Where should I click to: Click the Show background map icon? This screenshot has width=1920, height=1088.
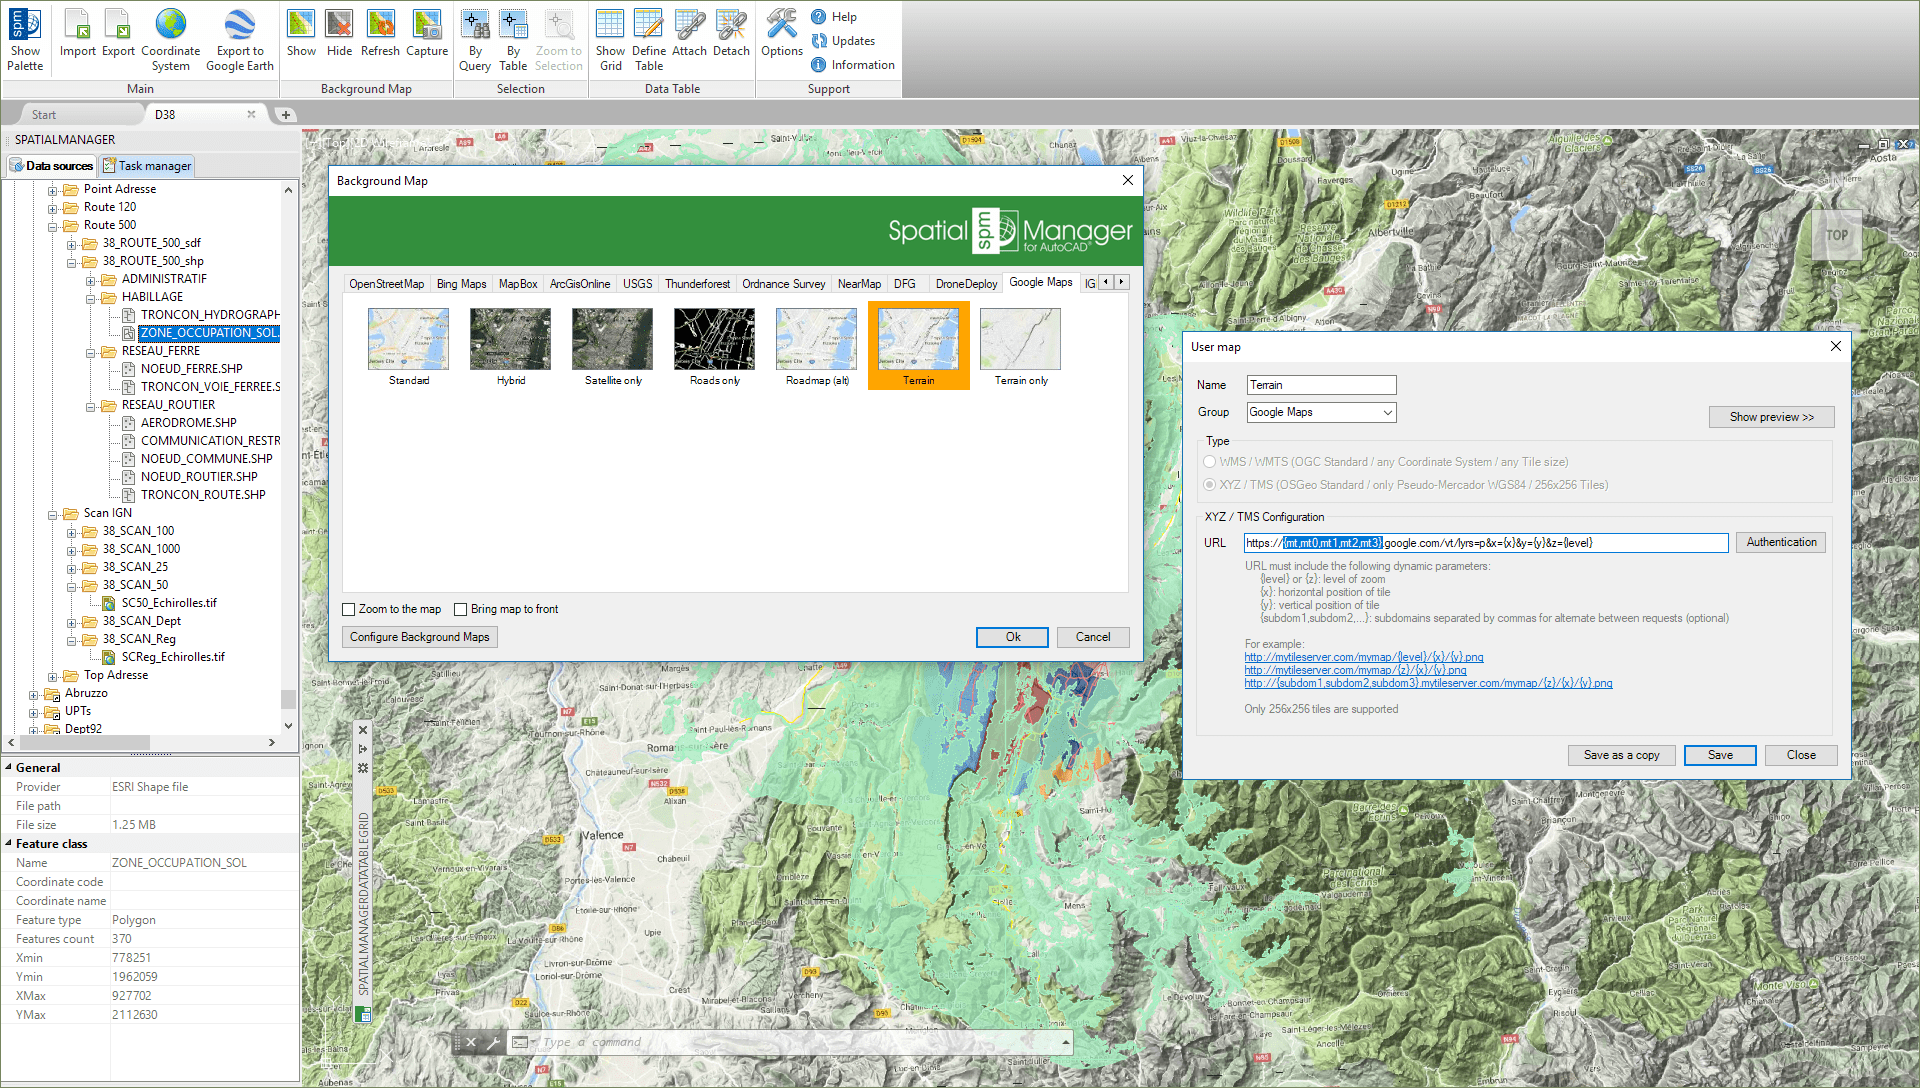pyautogui.click(x=301, y=33)
